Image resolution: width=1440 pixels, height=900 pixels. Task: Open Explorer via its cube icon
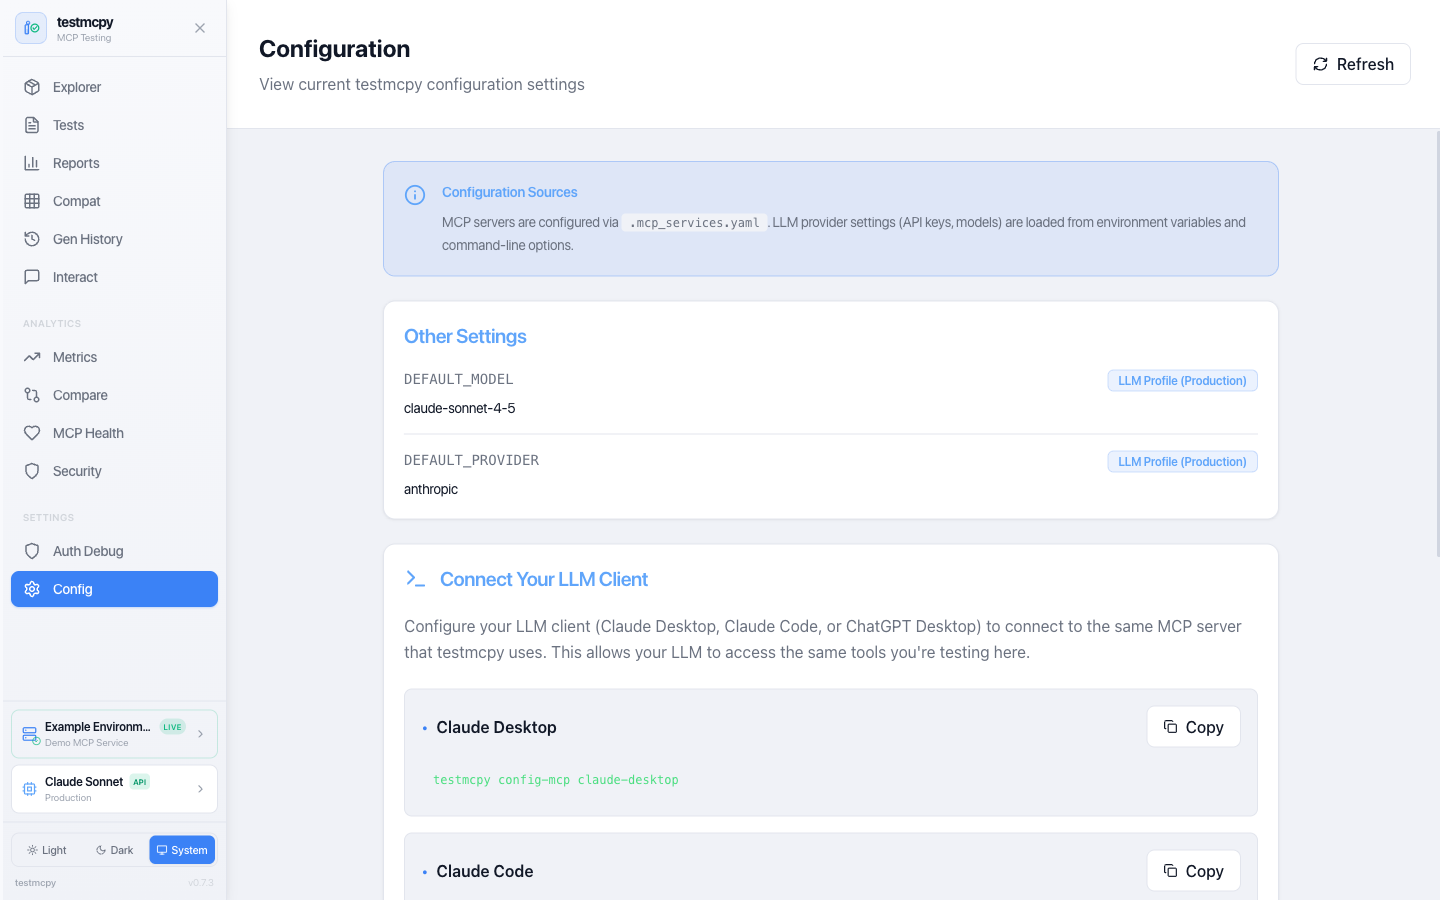tap(32, 87)
